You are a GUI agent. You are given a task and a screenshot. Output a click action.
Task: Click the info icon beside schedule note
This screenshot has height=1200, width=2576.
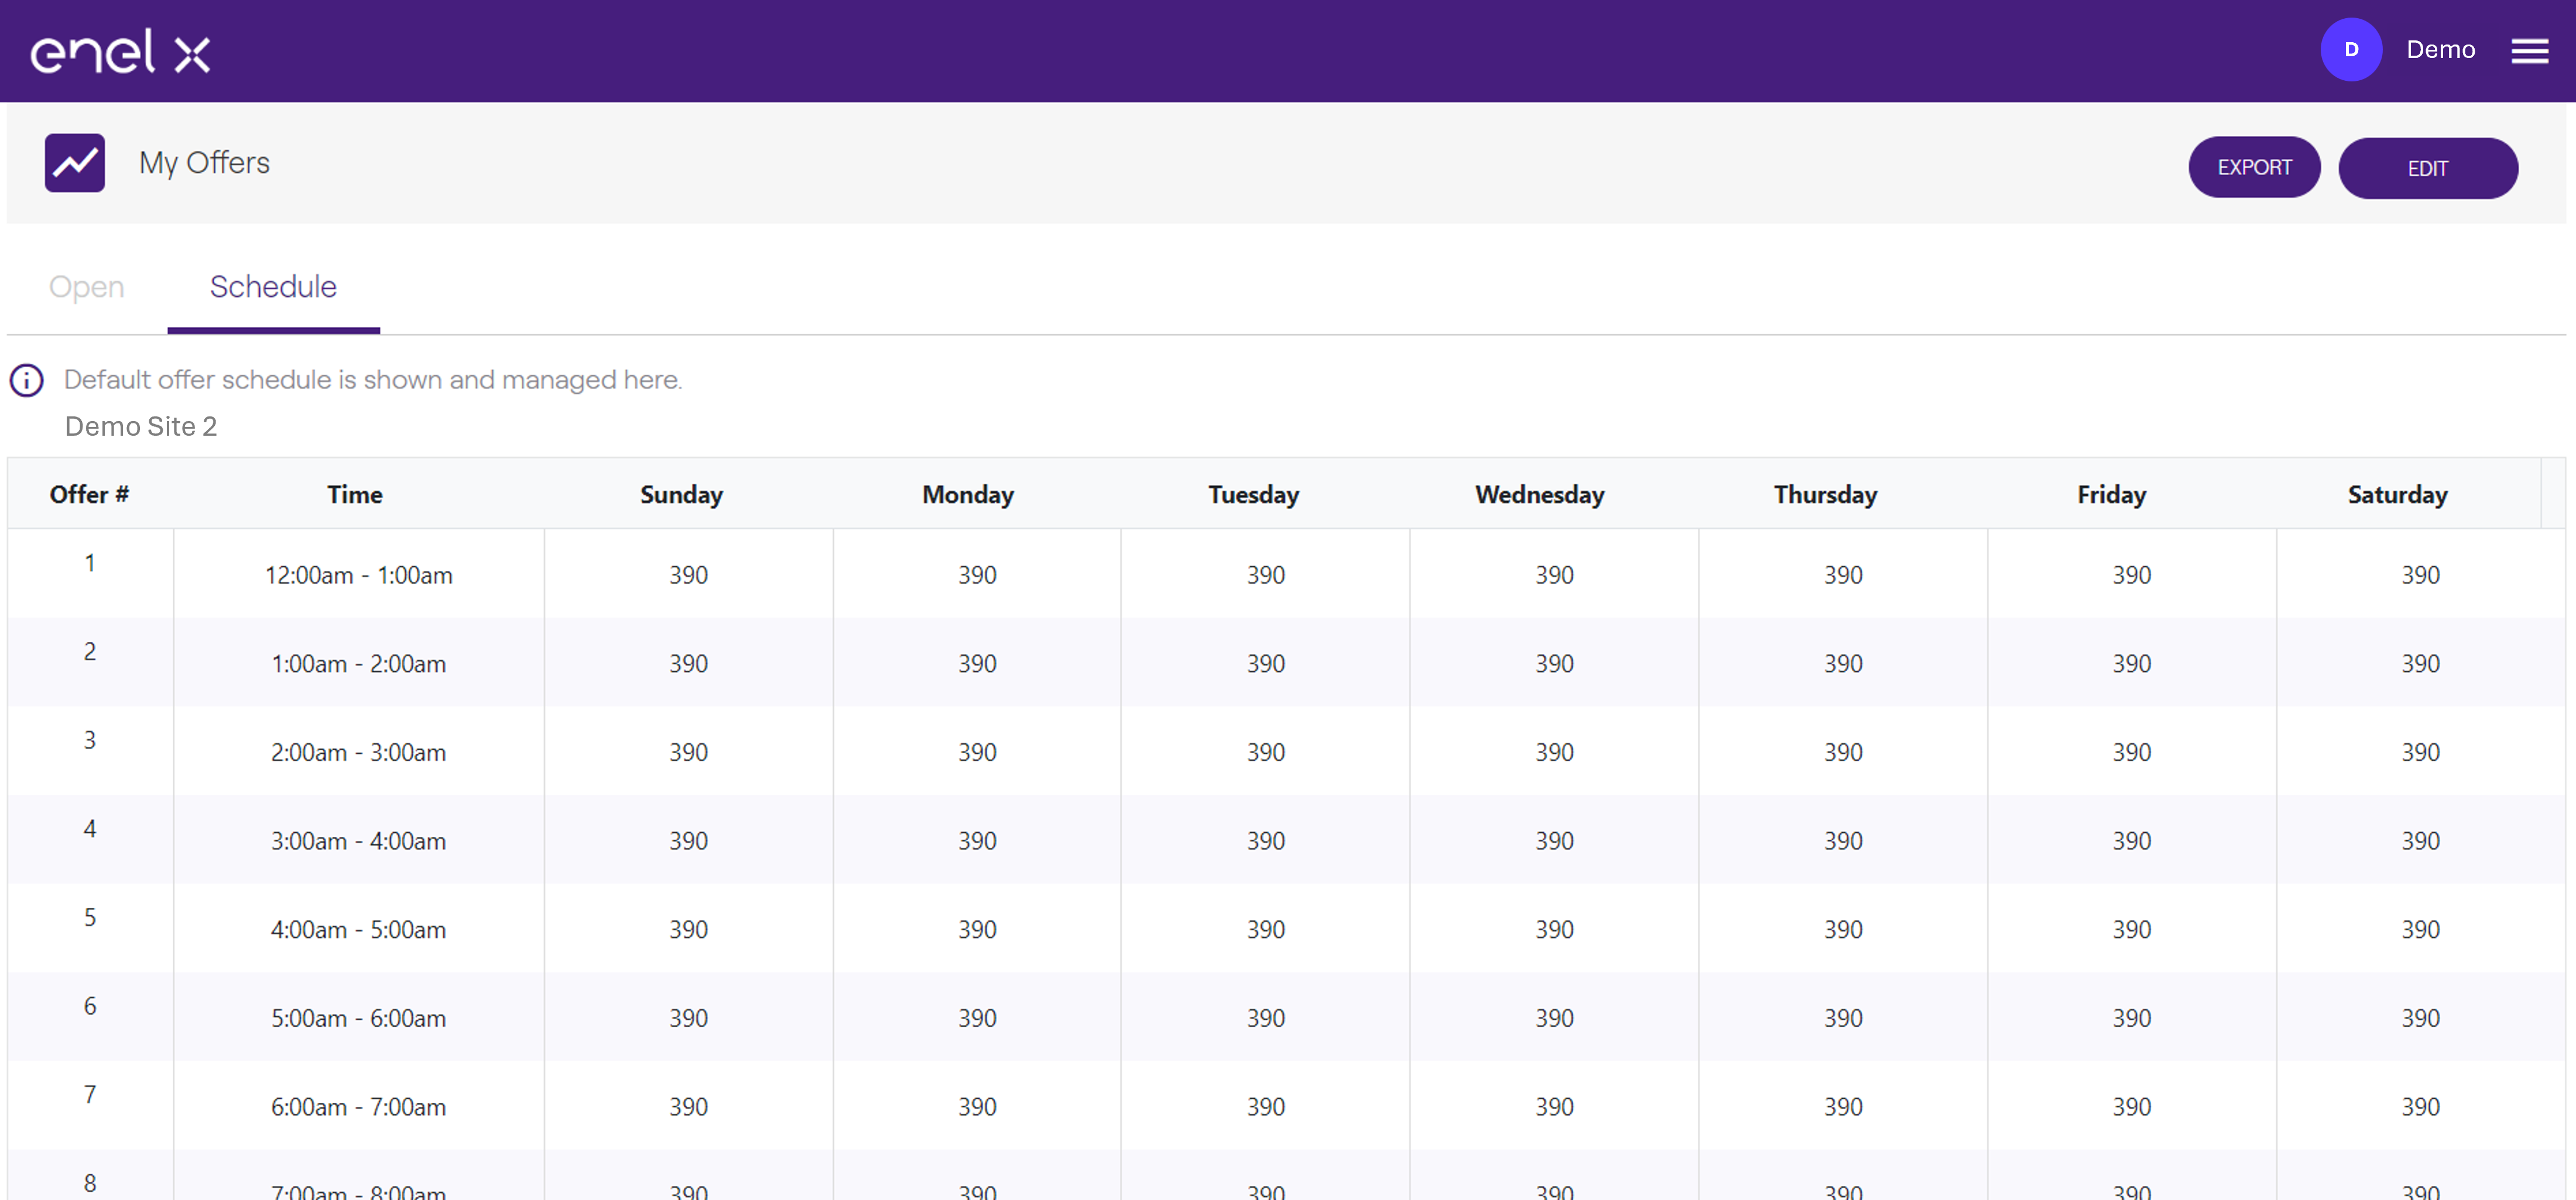pyautogui.click(x=27, y=381)
